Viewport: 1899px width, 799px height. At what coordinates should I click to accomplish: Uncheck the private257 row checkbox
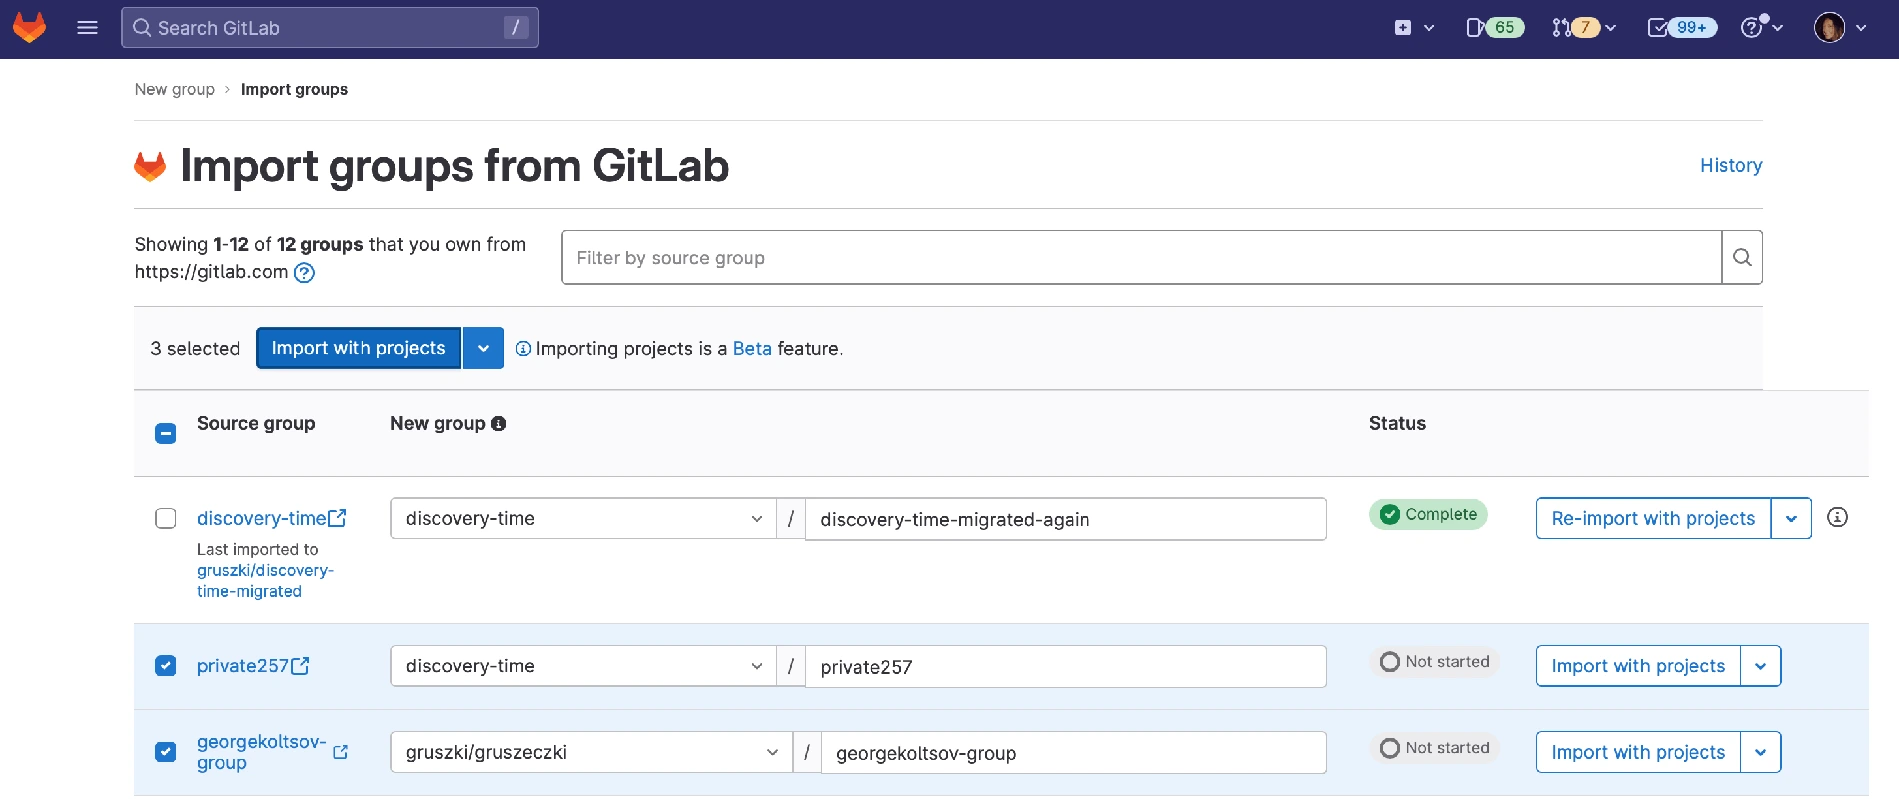[166, 665]
